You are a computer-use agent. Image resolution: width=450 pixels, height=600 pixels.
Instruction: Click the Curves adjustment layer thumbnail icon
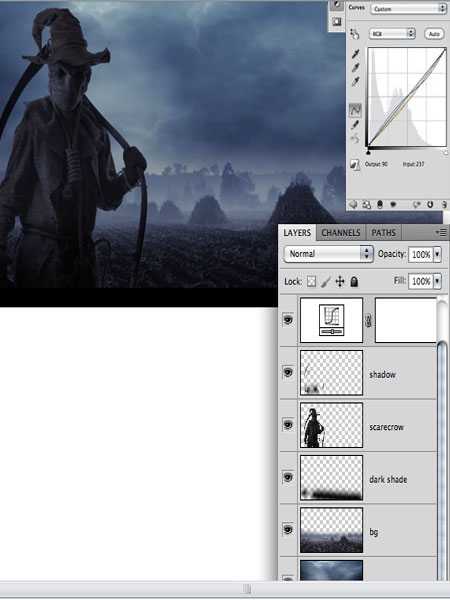[x=331, y=320]
